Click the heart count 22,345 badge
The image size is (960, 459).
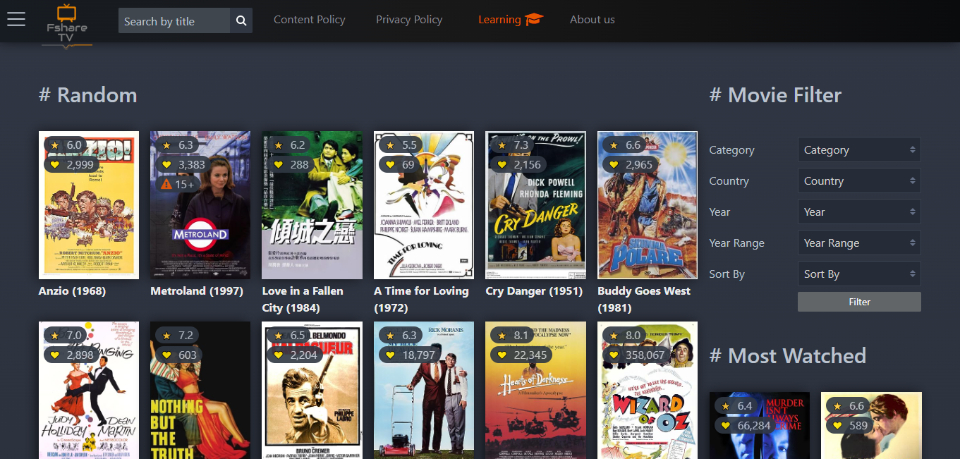(522, 355)
